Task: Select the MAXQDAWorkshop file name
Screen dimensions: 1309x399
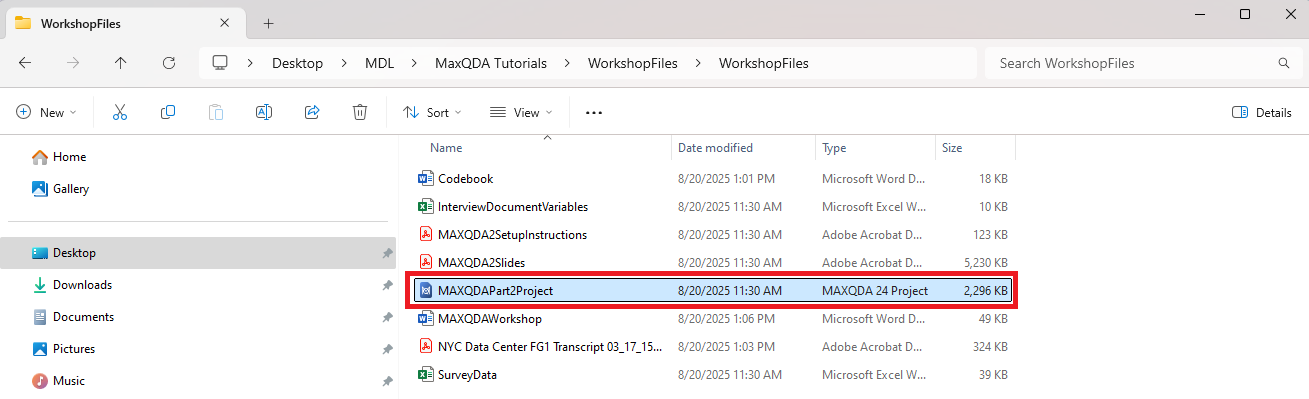Action: pos(490,319)
